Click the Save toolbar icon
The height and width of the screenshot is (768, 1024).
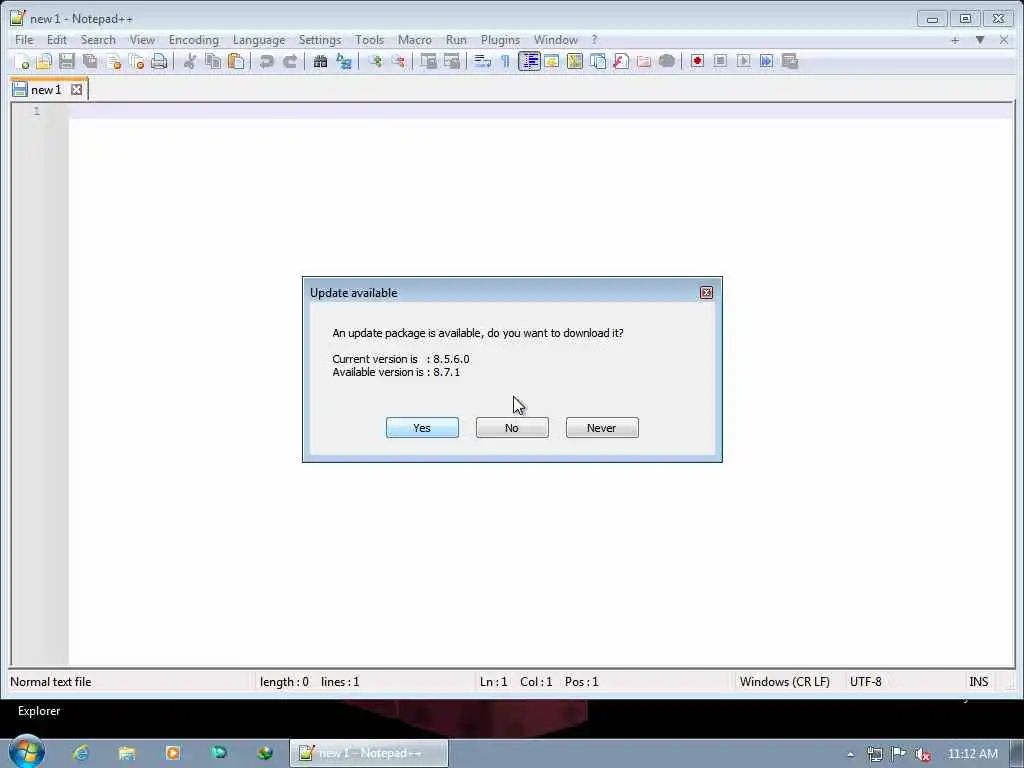[67, 61]
